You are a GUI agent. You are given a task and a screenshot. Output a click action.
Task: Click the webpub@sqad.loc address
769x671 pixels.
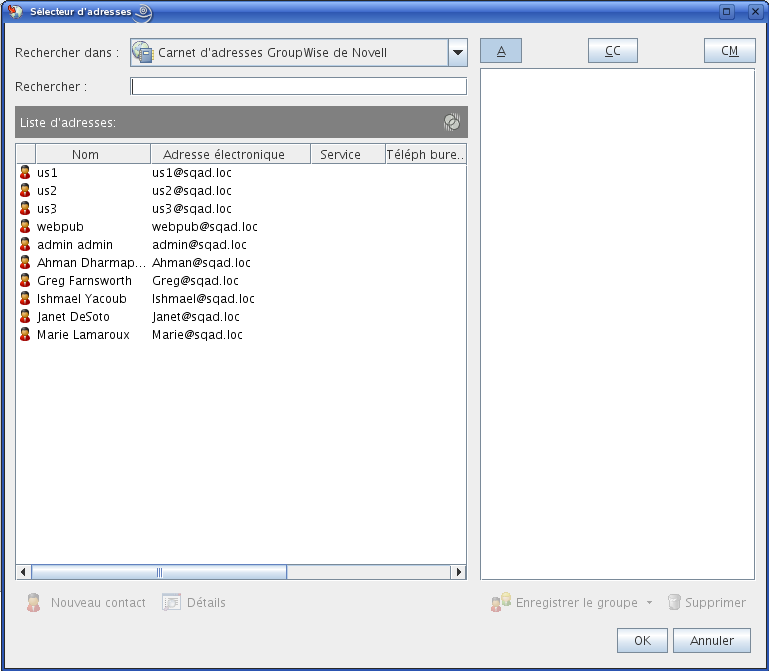point(205,227)
